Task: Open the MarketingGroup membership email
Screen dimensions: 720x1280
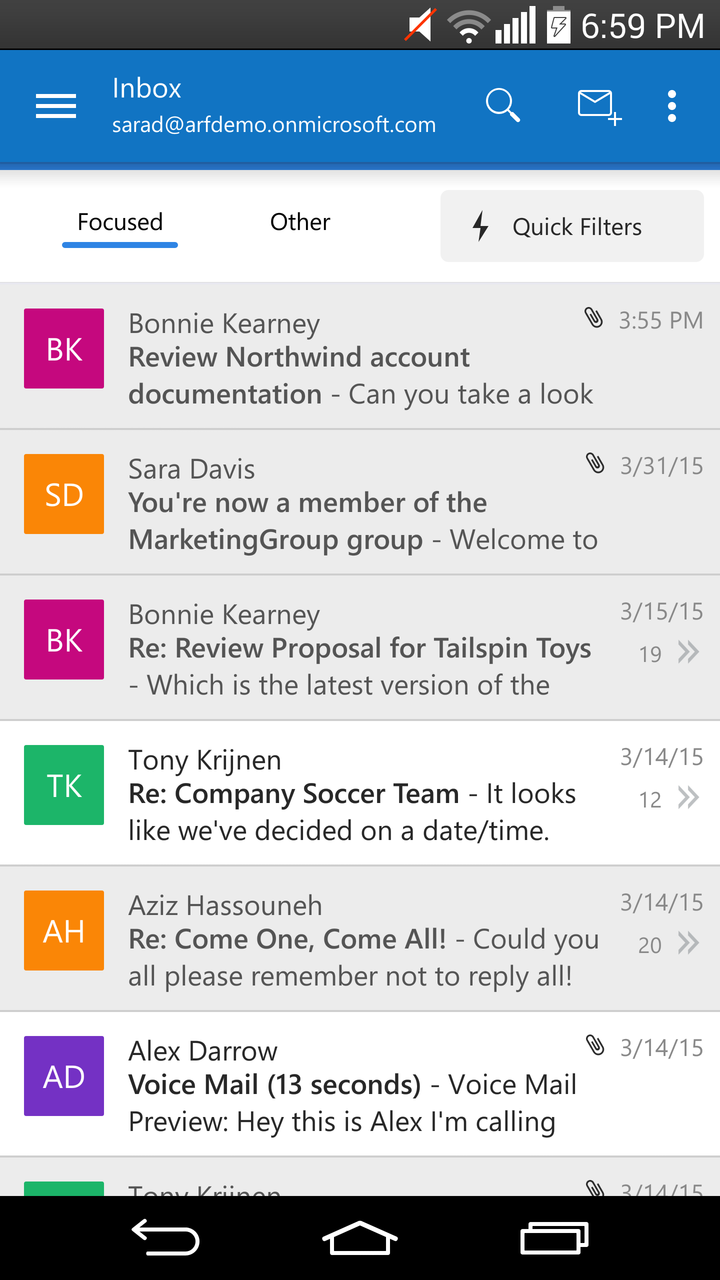Action: 360,521
